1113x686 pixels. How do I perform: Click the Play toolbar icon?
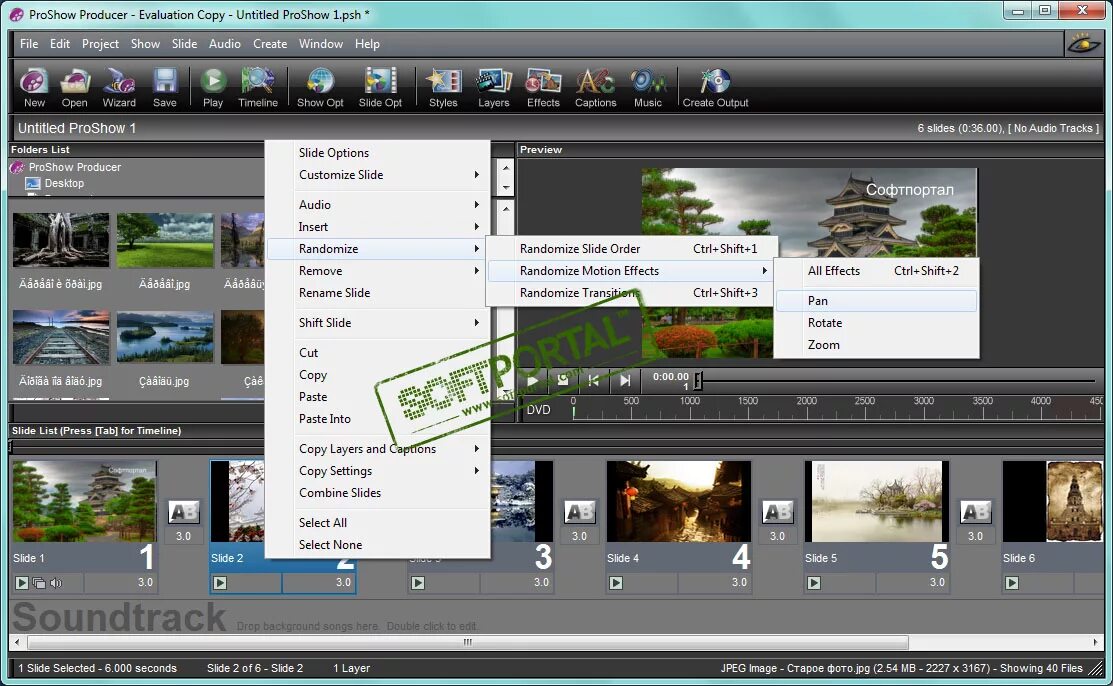point(213,87)
